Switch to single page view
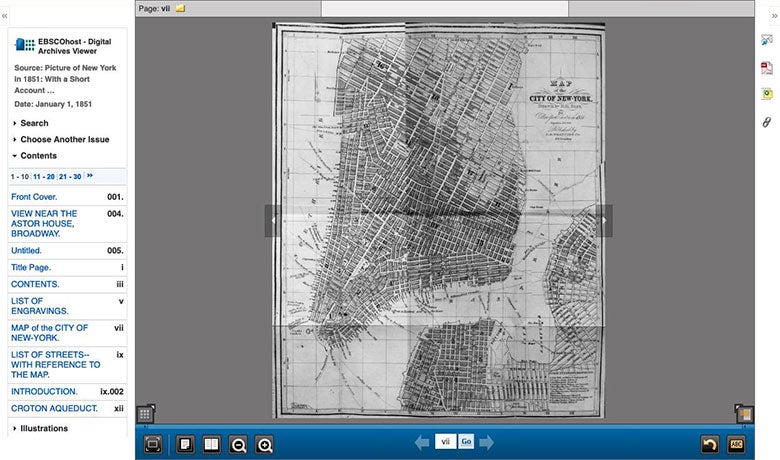The image size is (780, 460). pyautogui.click(x=186, y=444)
